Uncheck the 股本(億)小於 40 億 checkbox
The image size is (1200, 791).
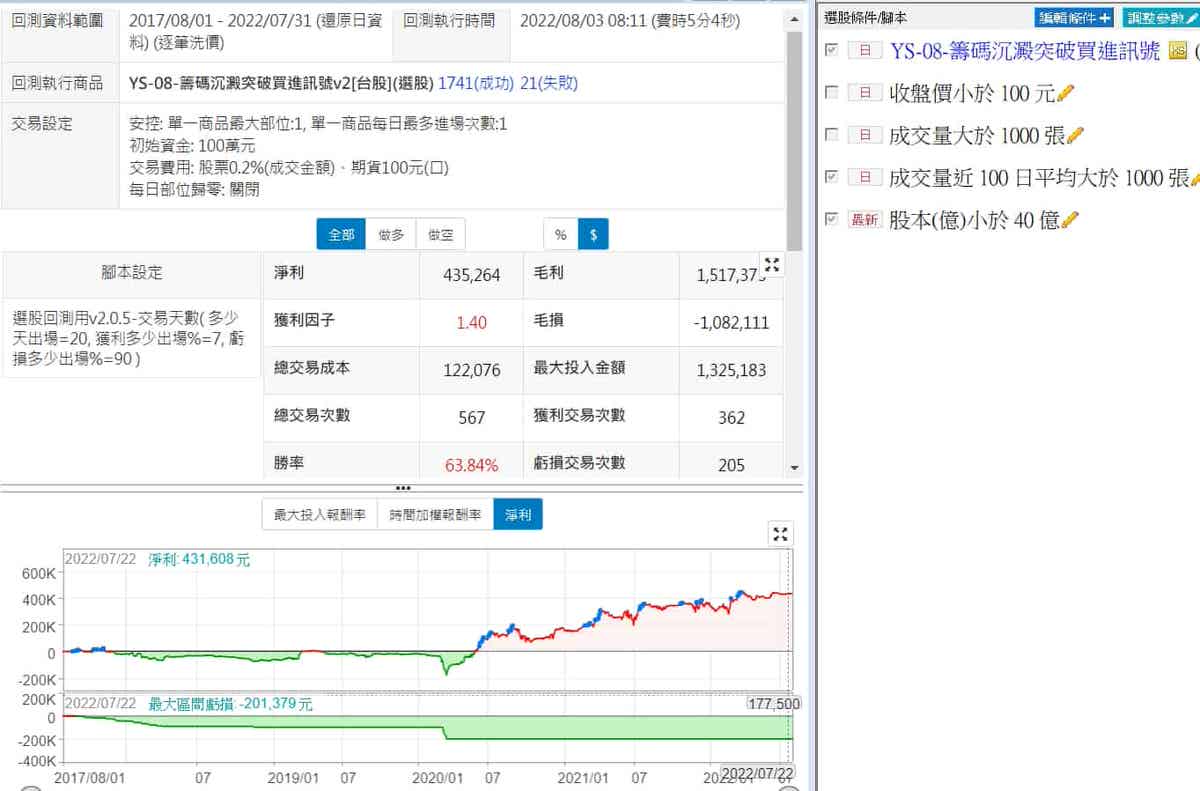831,219
